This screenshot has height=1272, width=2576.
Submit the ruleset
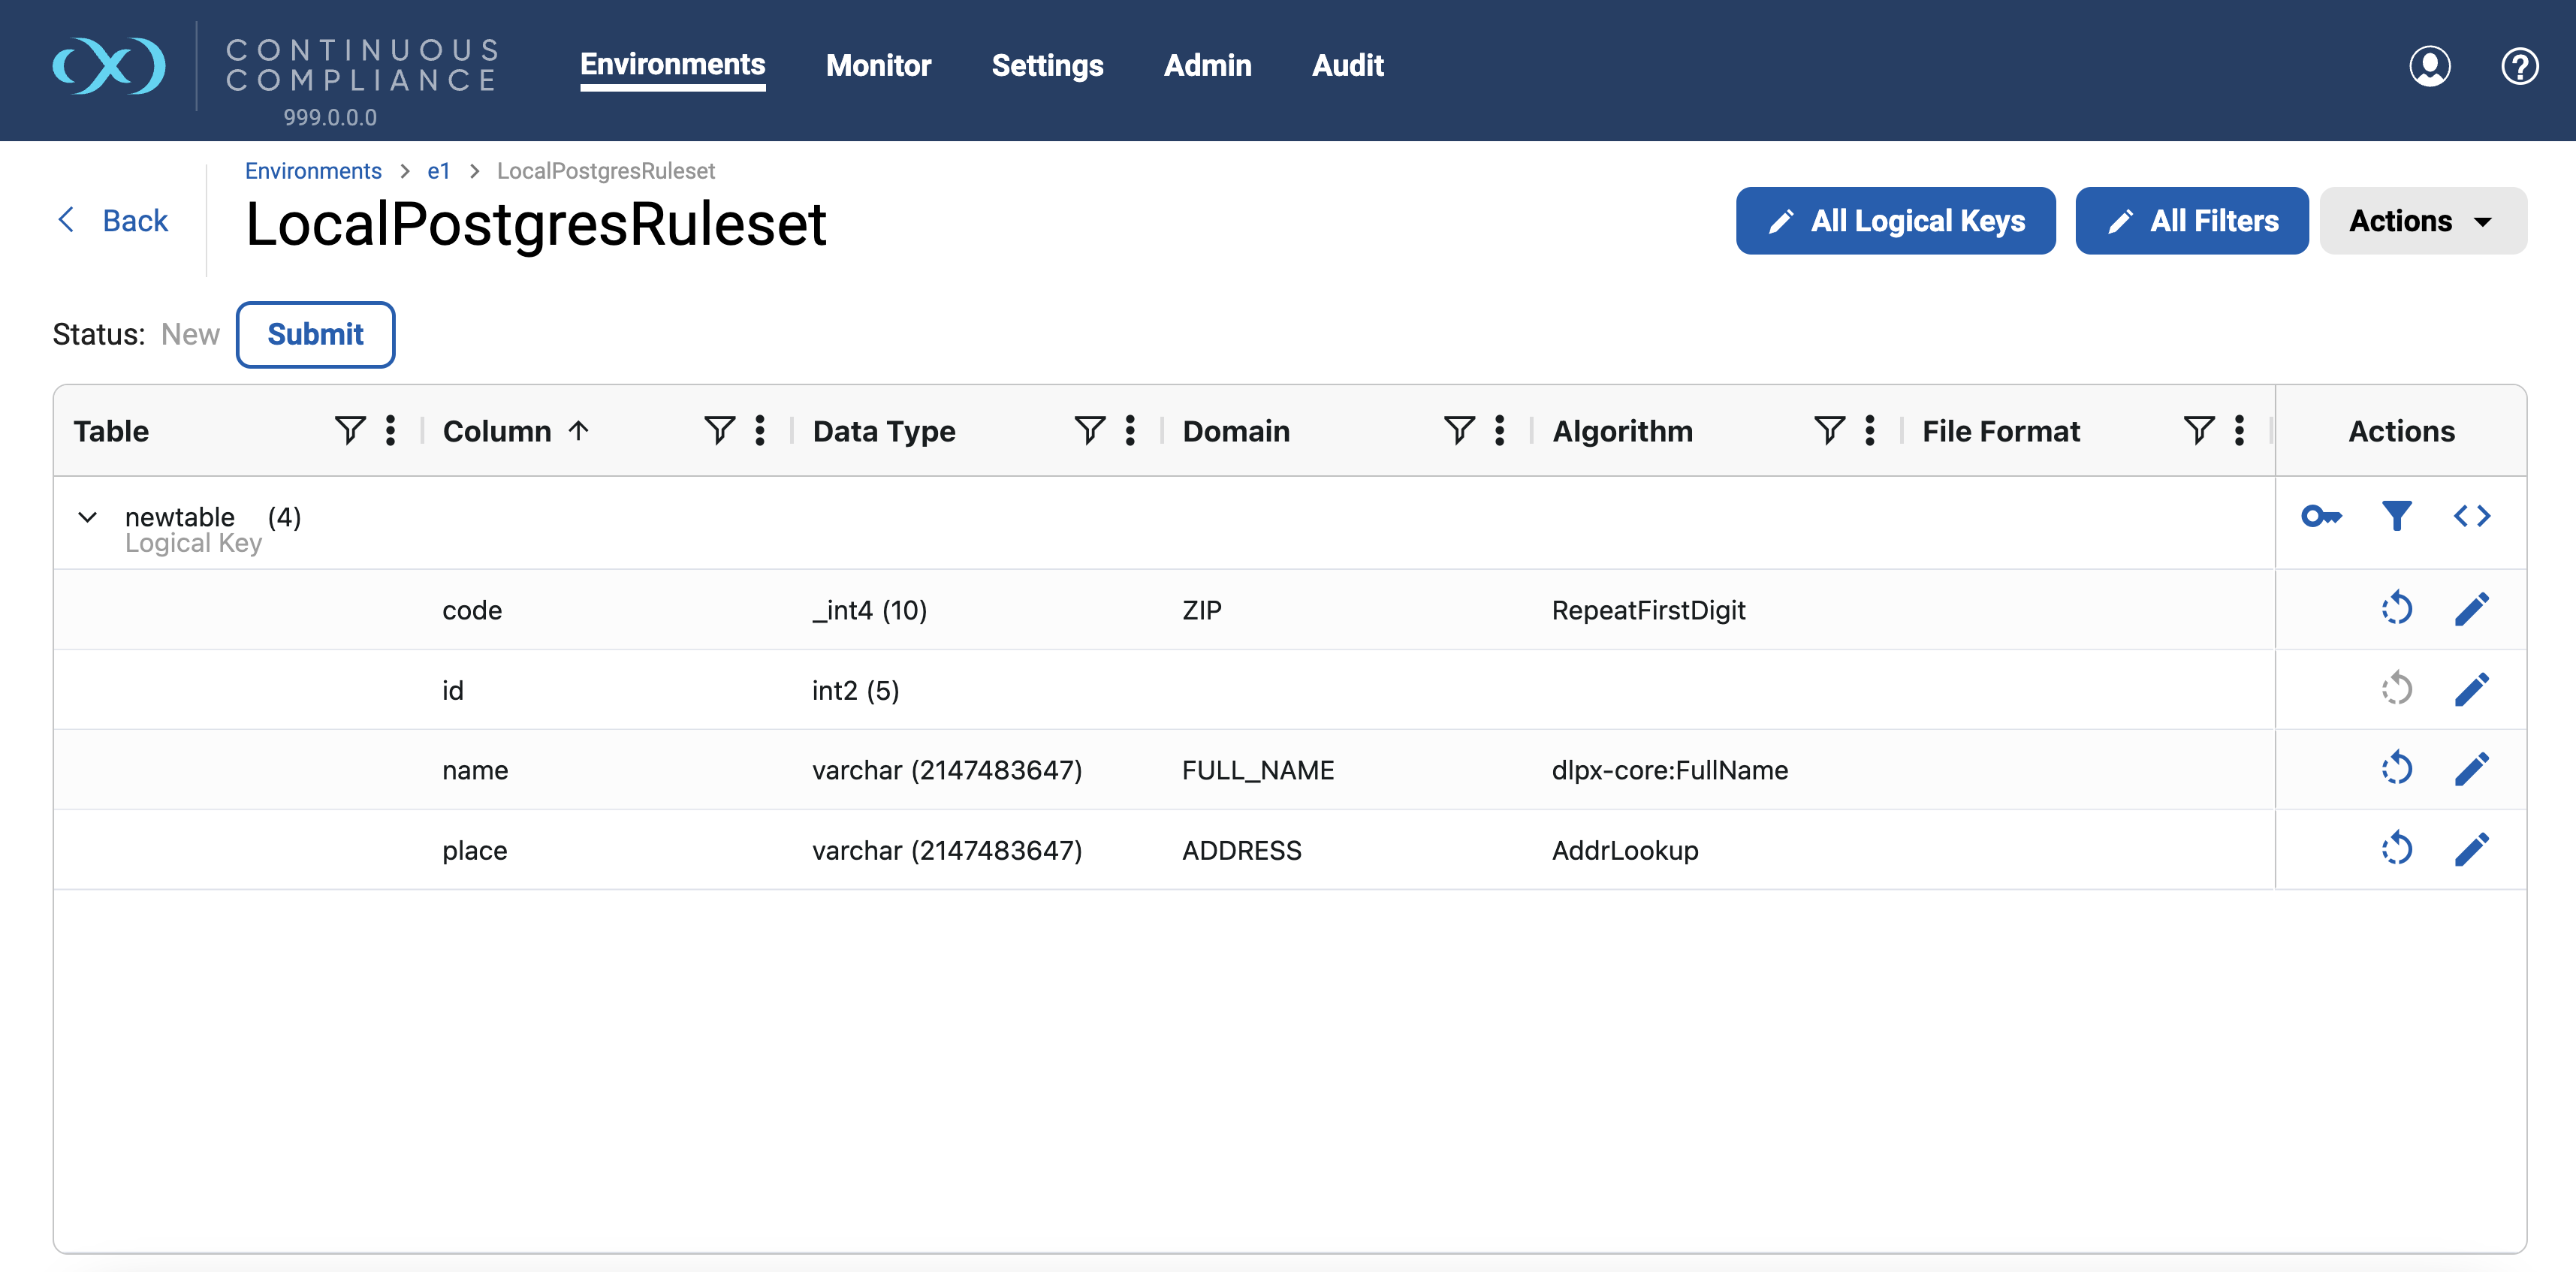pos(315,334)
